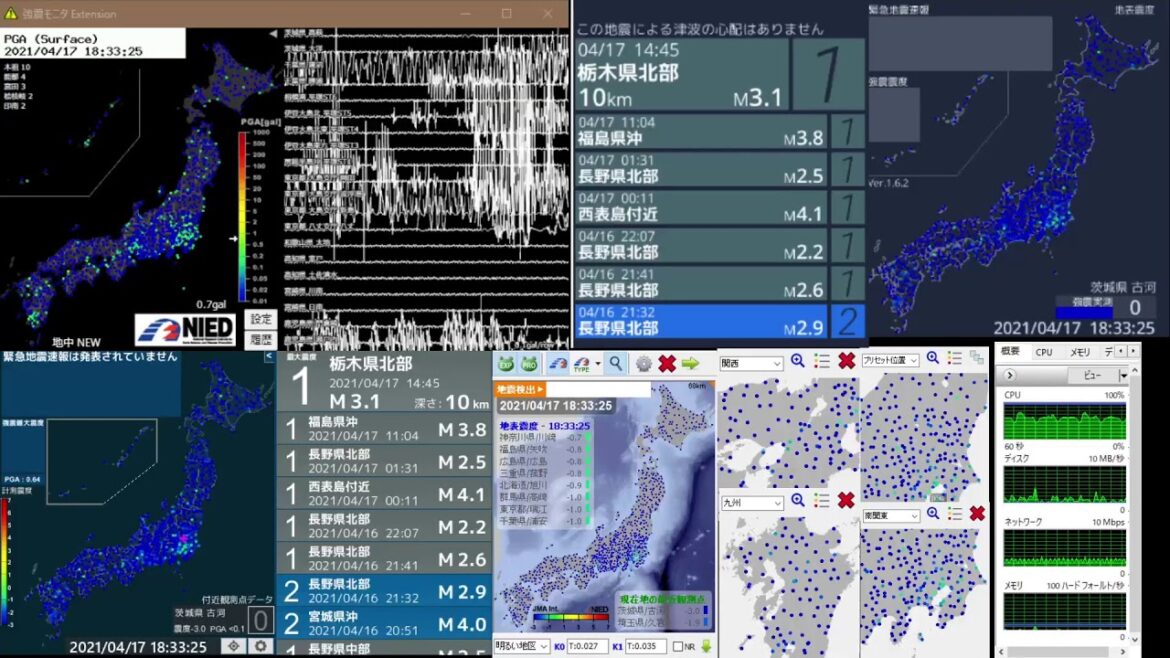
Task: Click the PRO frog icon in EqWatch toolbar
Action: tap(529, 363)
